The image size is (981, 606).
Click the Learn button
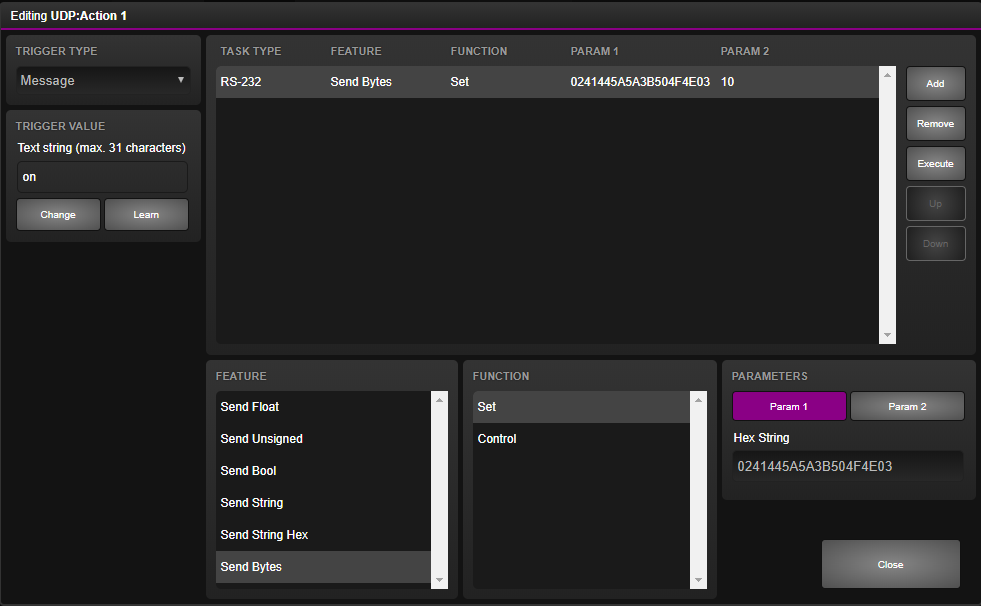pyautogui.click(x=146, y=215)
